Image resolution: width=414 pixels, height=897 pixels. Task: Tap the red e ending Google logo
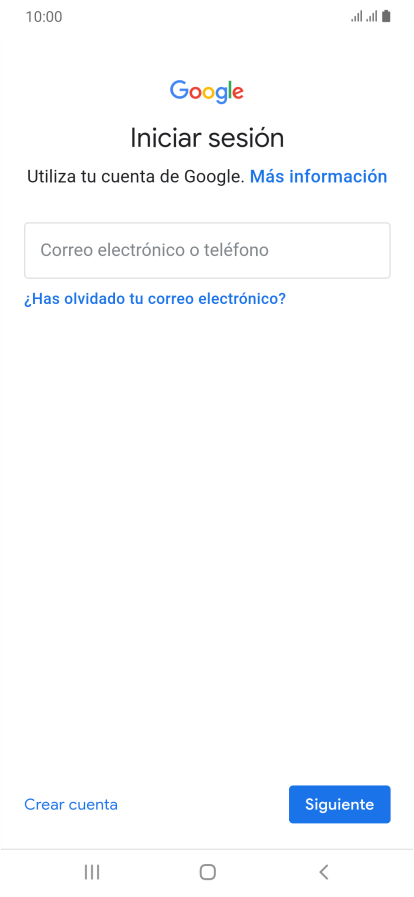[x=238, y=94]
